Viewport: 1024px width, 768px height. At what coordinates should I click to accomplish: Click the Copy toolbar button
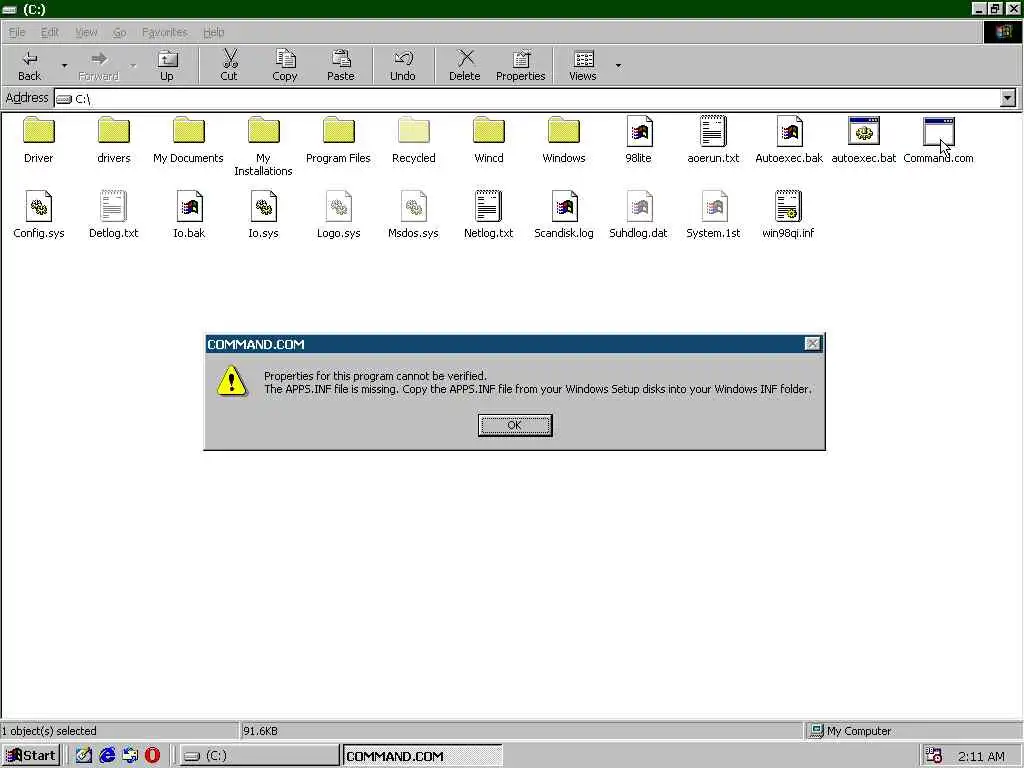tap(285, 65)
